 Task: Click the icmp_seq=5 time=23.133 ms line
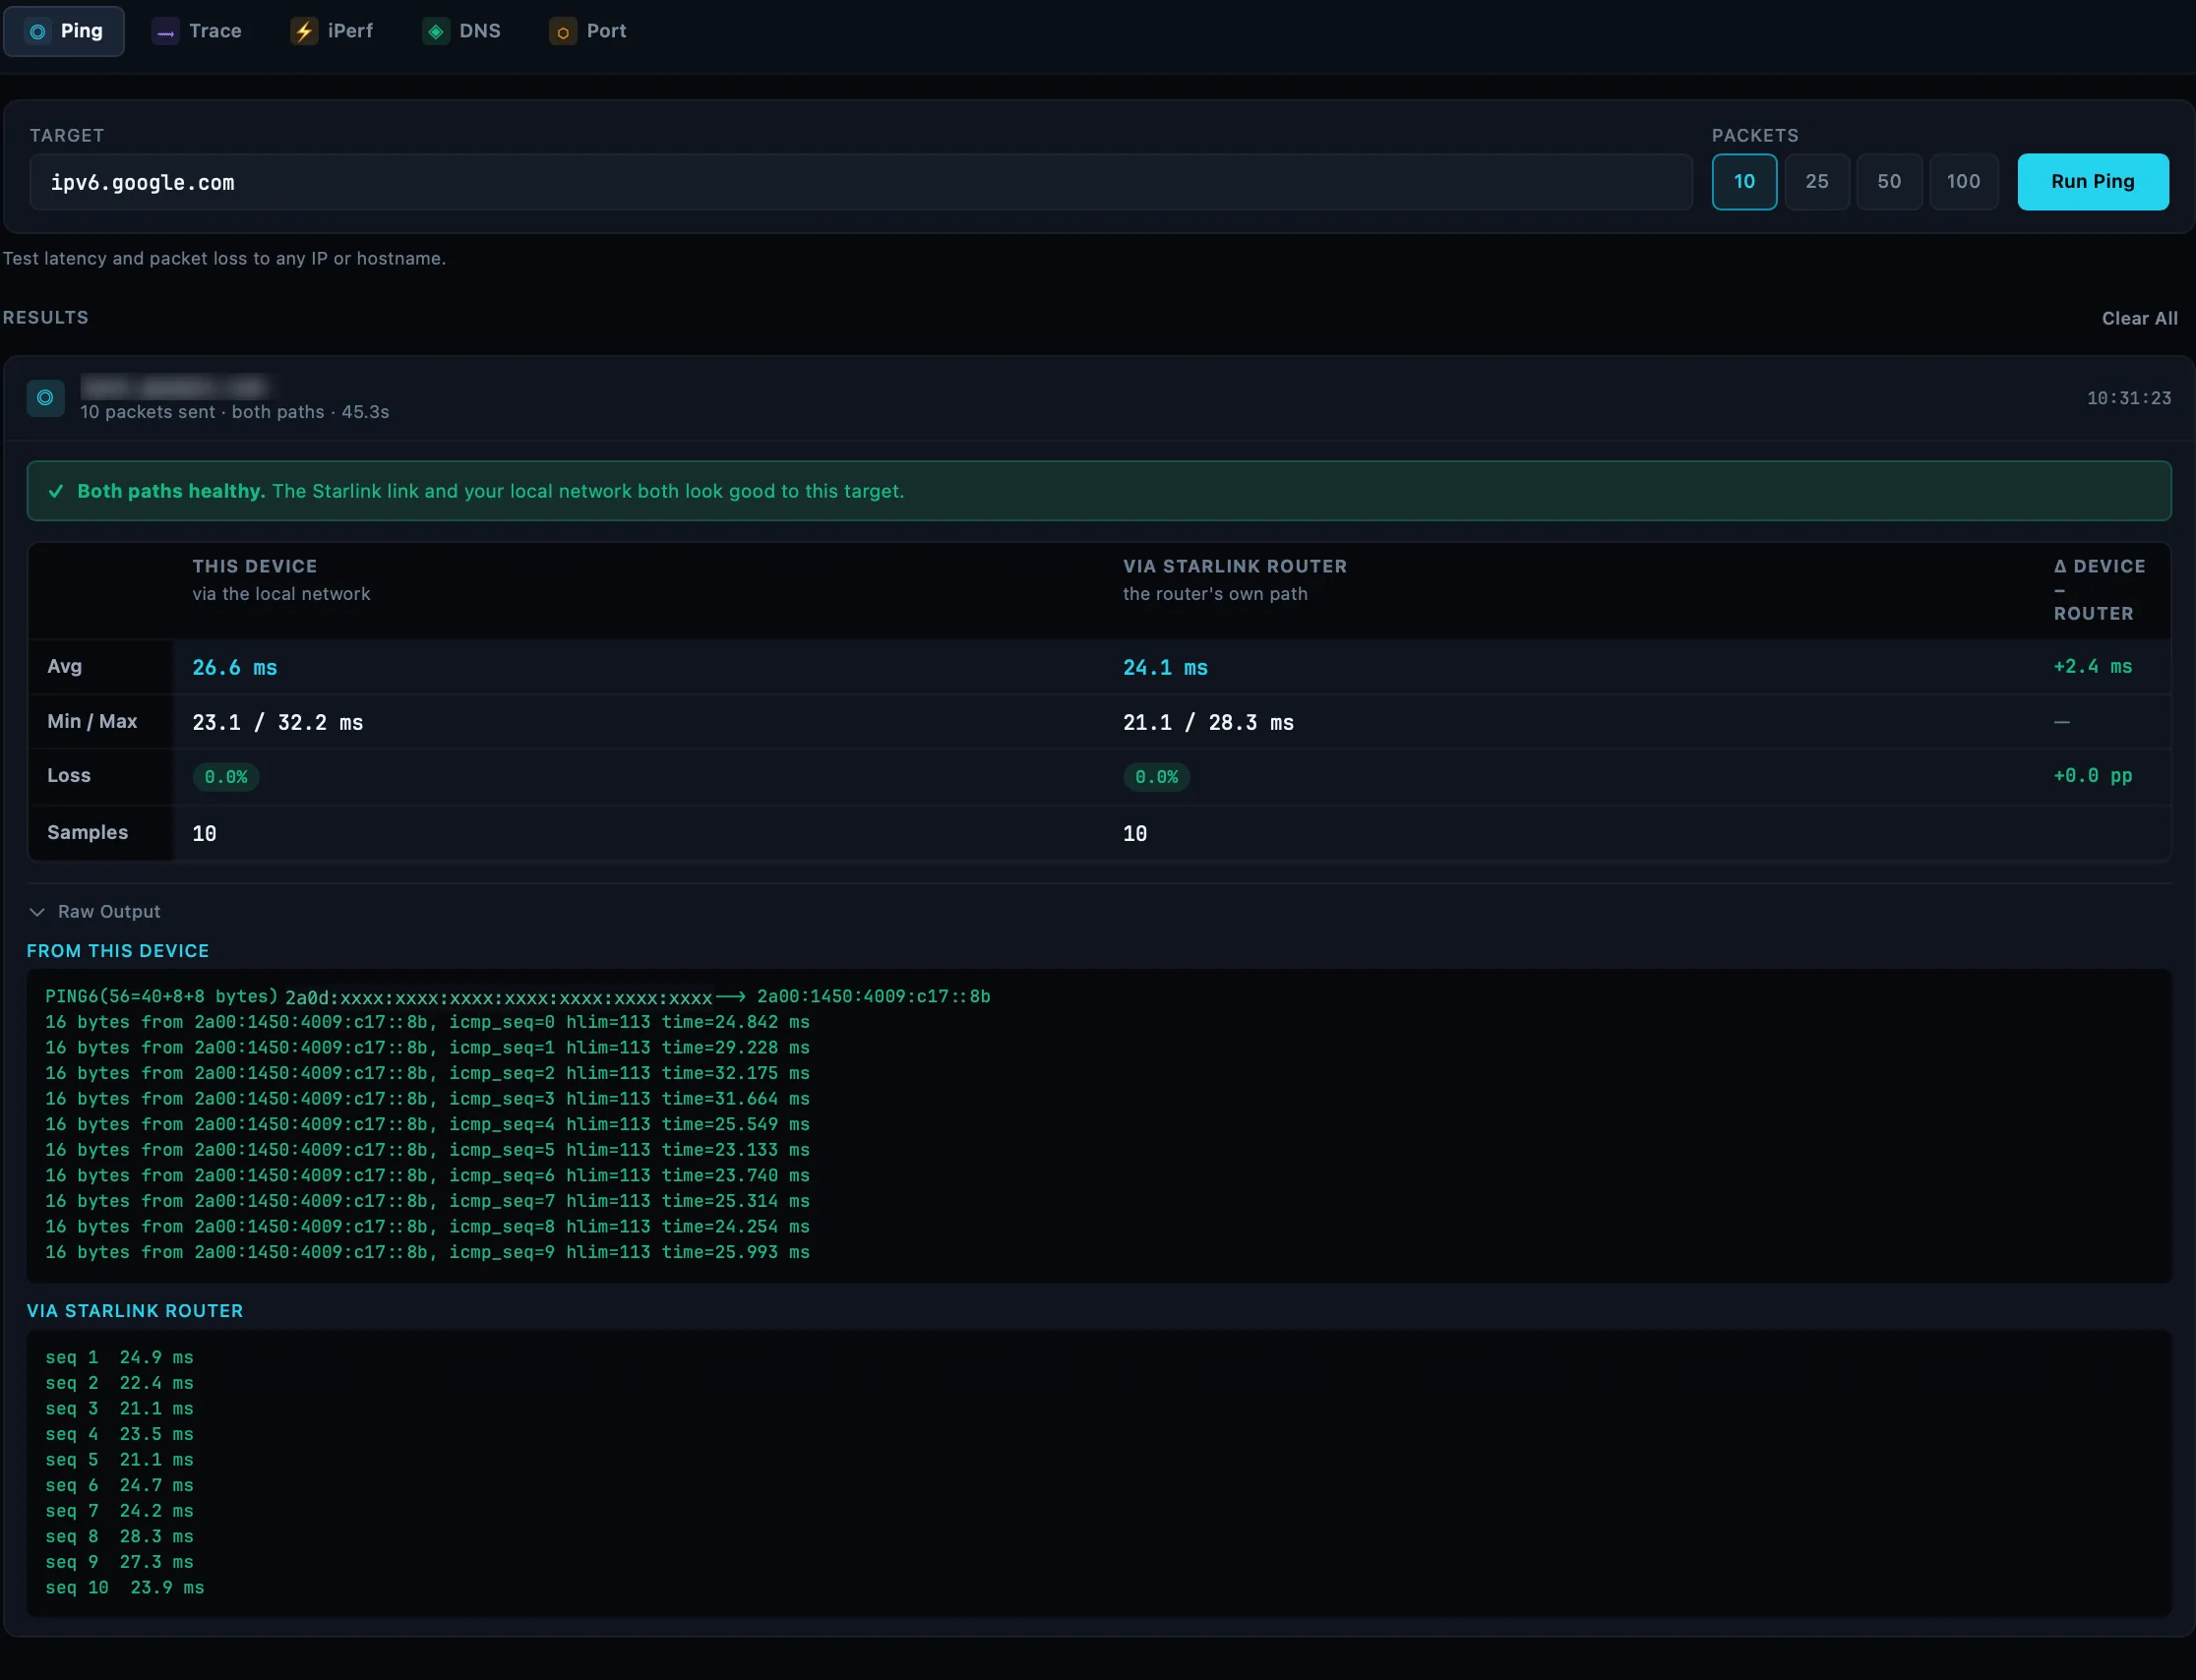tap(427, 1150)
